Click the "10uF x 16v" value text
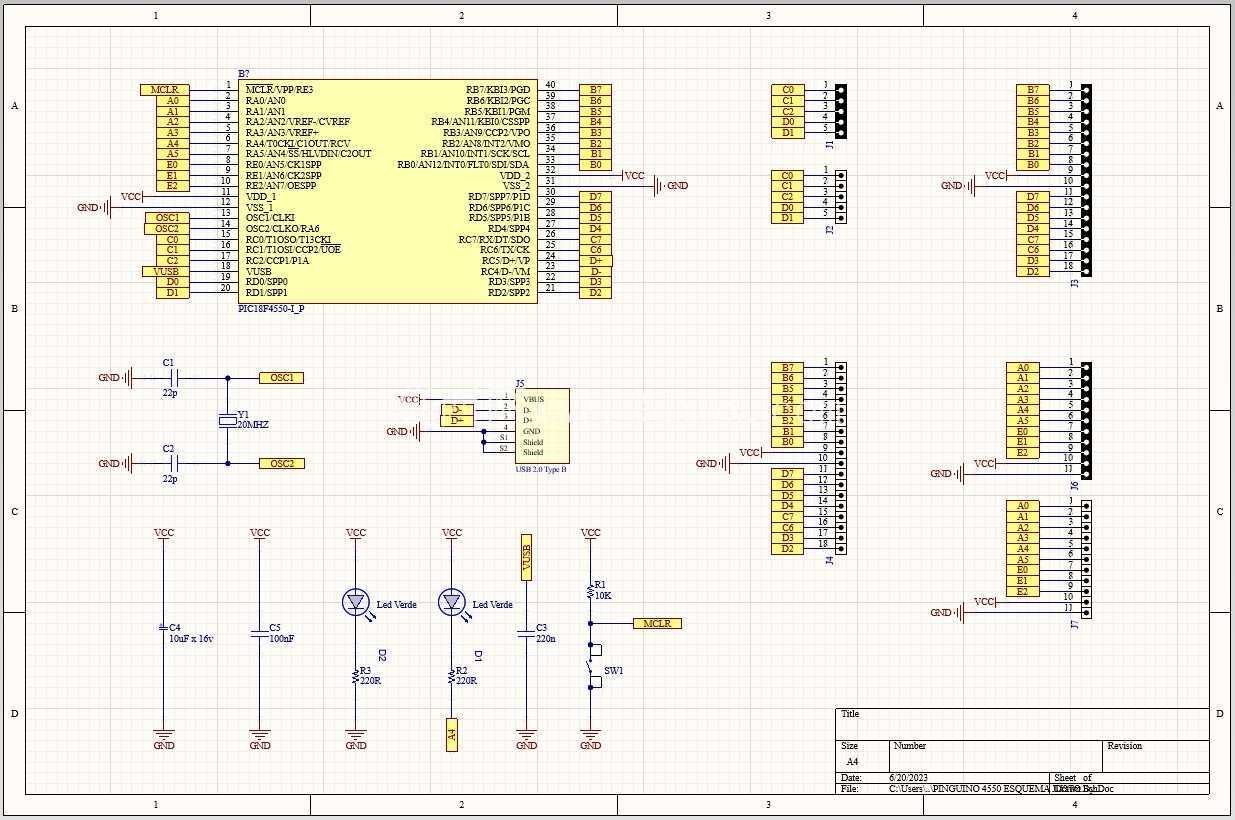The image size is (1235, 820). (x=191, y=638)
